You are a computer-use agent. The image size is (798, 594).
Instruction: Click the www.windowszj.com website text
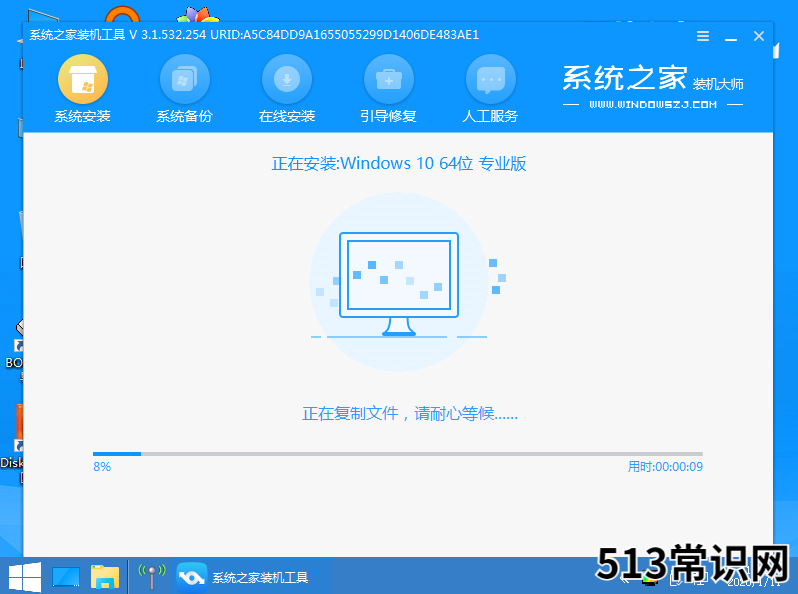click(653, 105)
